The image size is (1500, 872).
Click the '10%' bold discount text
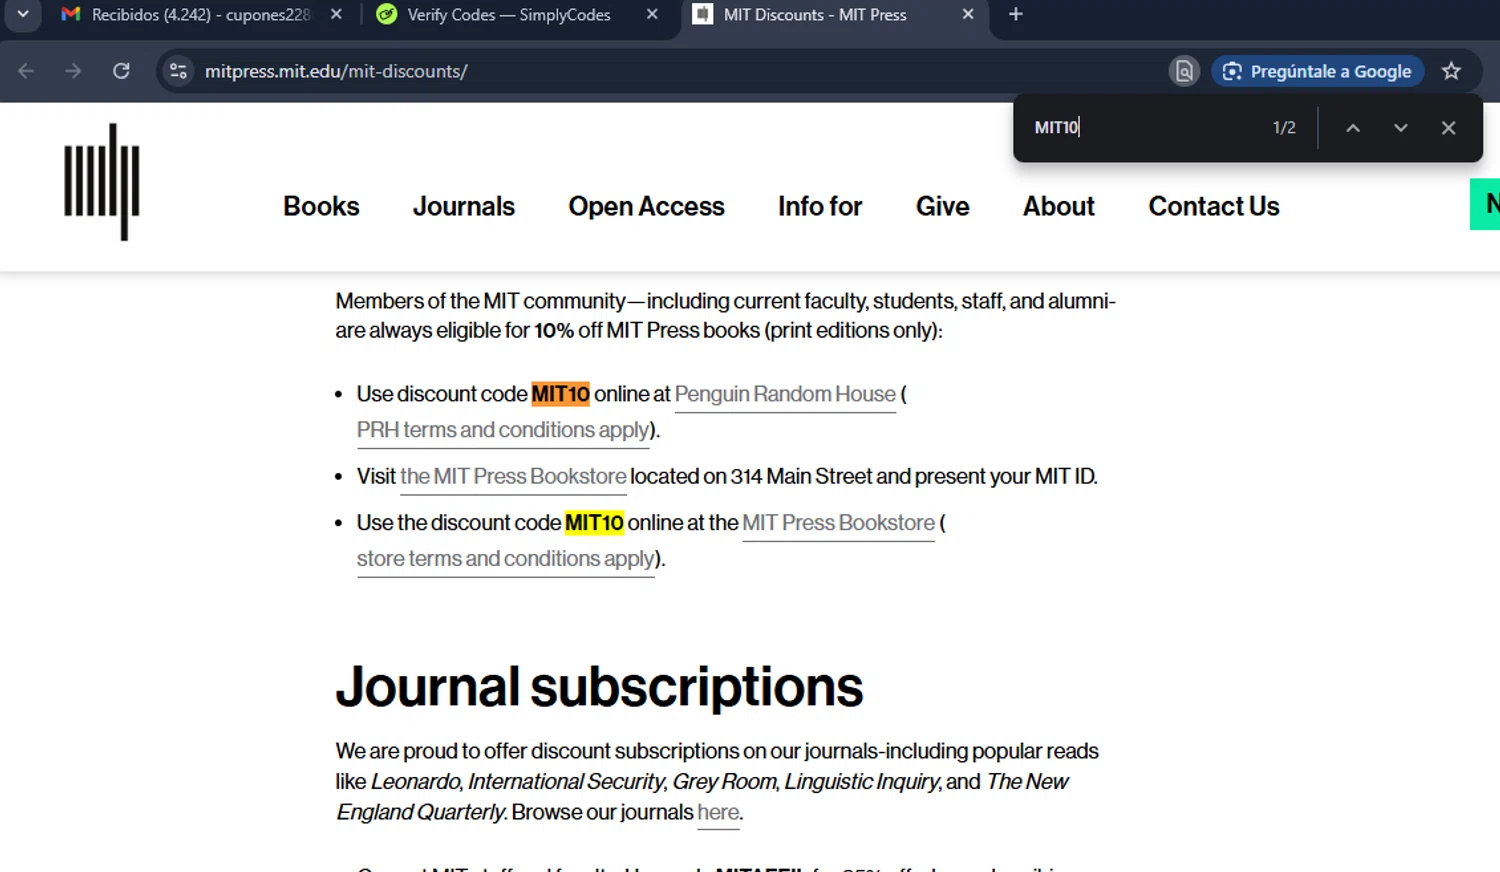click(x=553, y=330)
